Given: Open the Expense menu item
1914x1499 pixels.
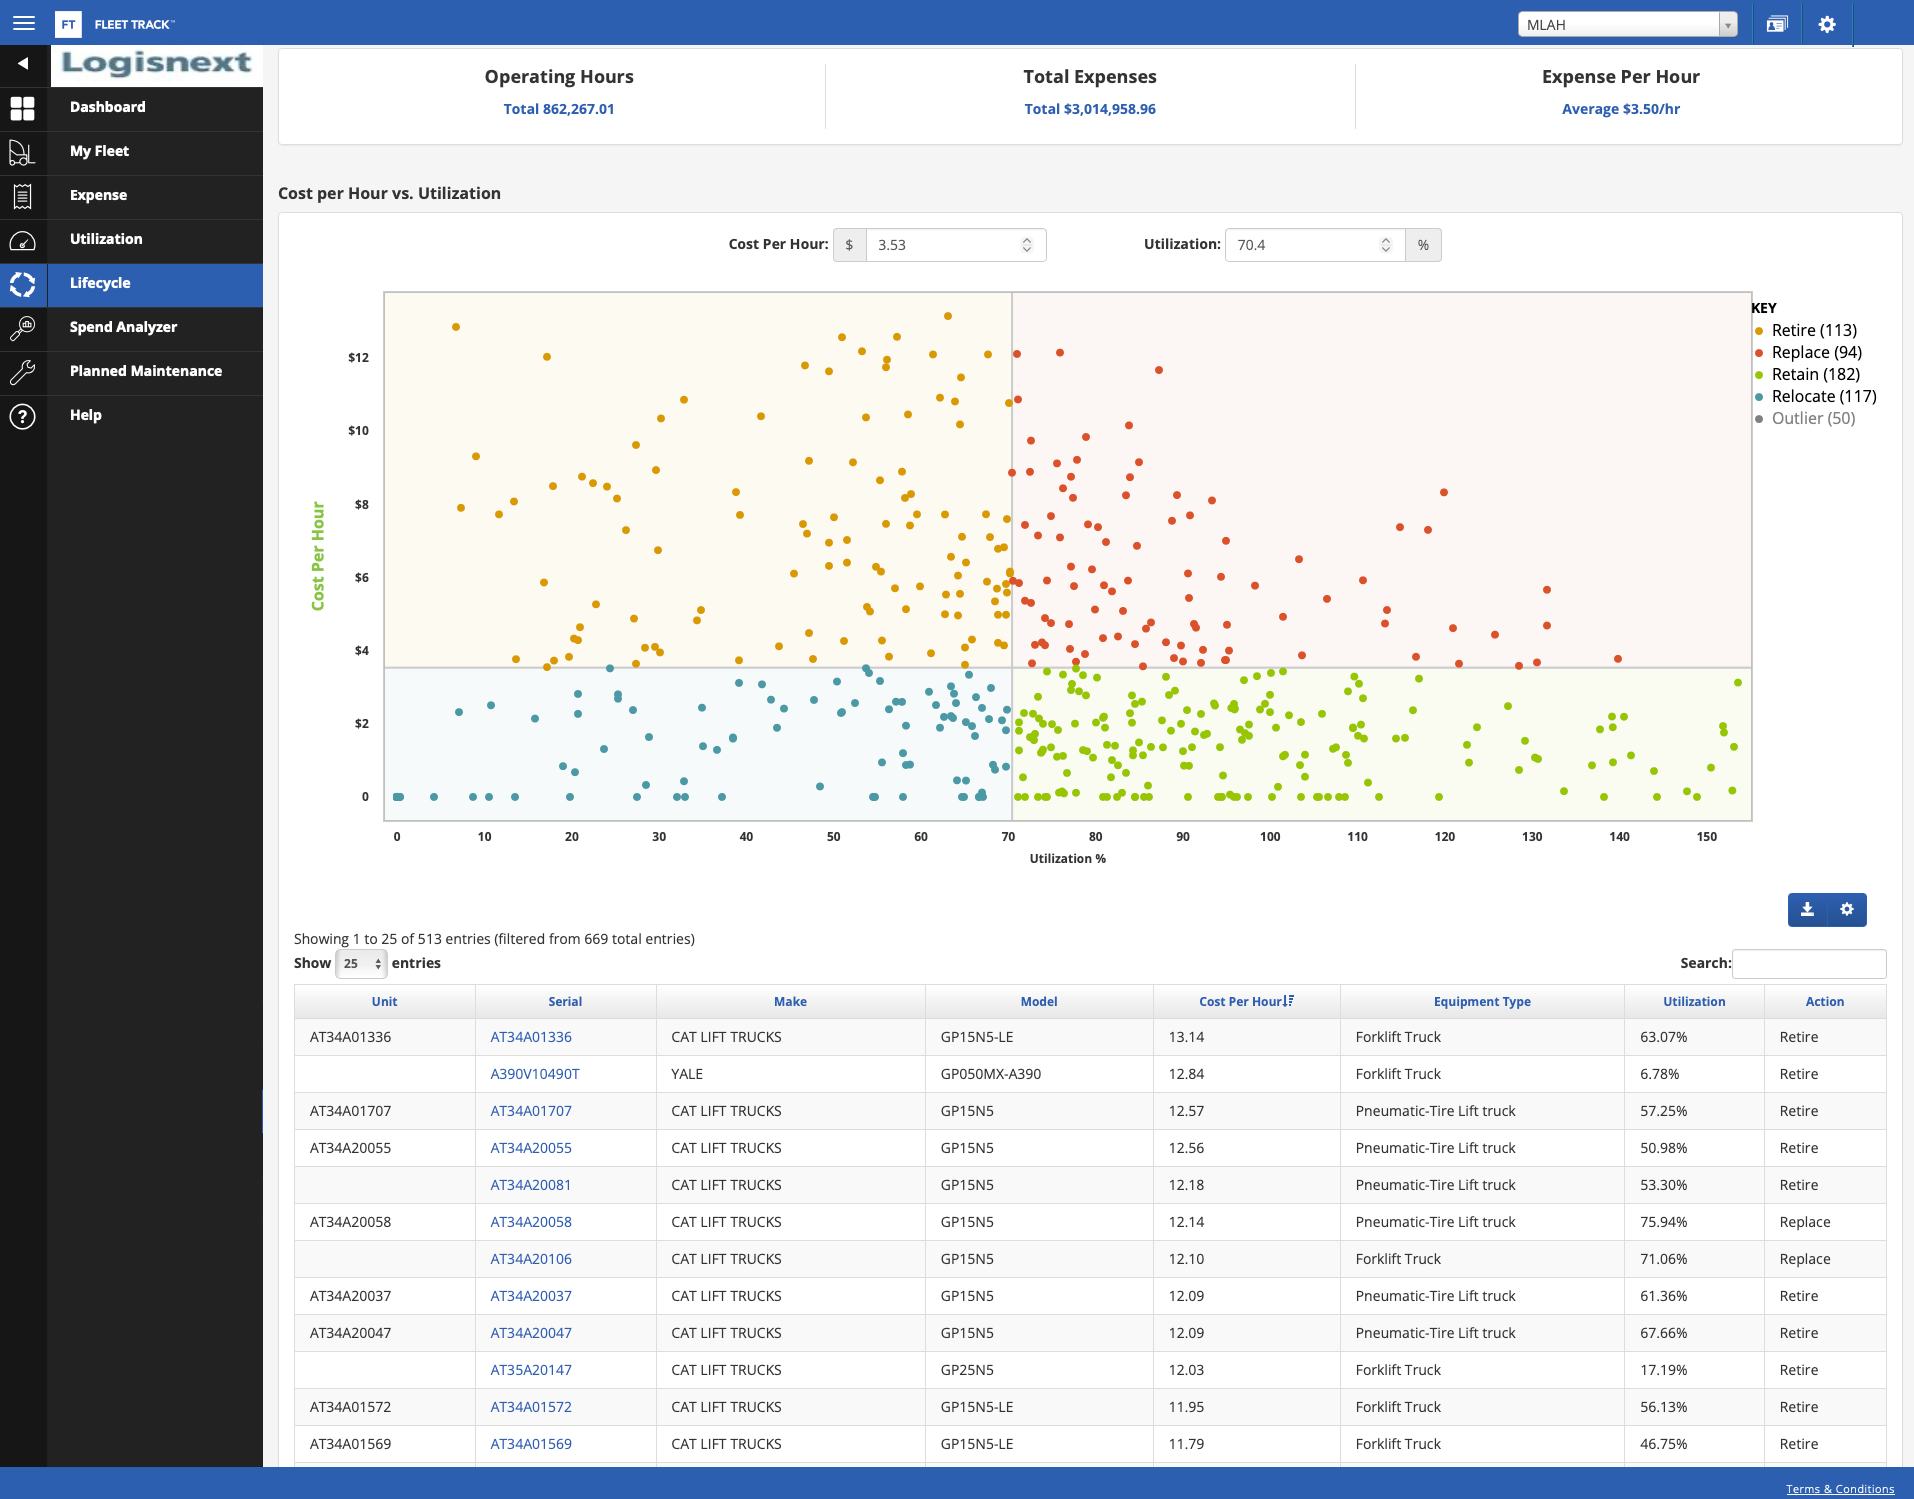Looking at the screenshot, I should pyautogui.click(x=98, y=196).
